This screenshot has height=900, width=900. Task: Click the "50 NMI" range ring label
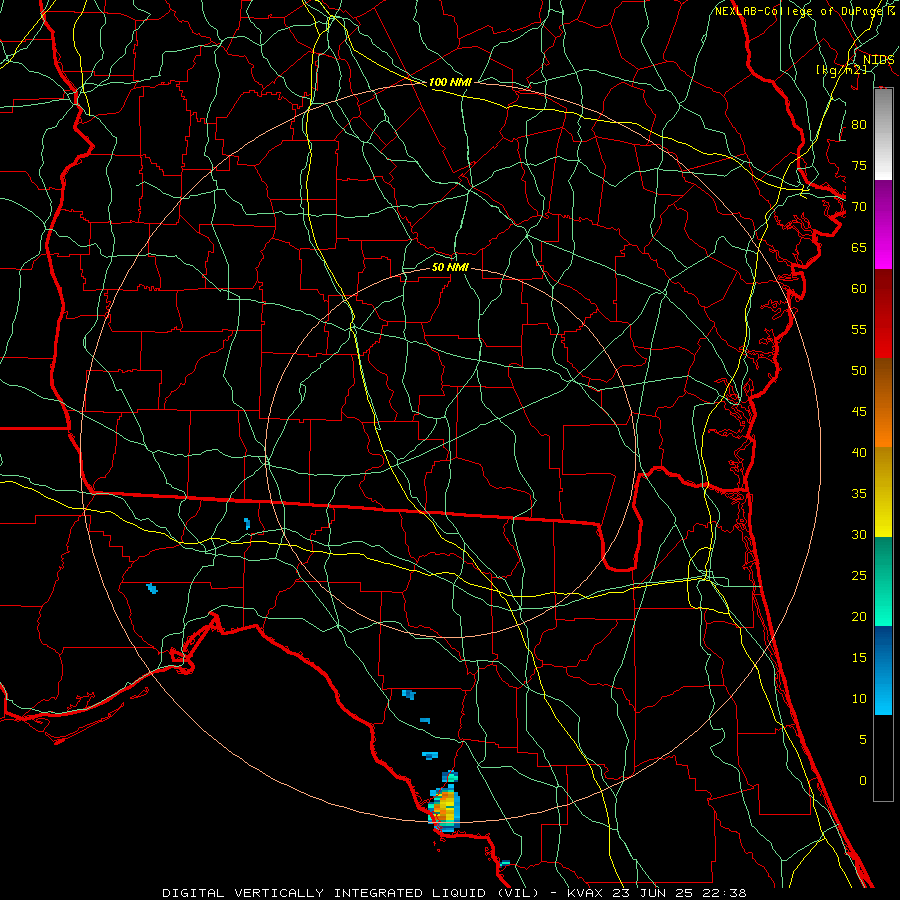(x=450, y=267)
